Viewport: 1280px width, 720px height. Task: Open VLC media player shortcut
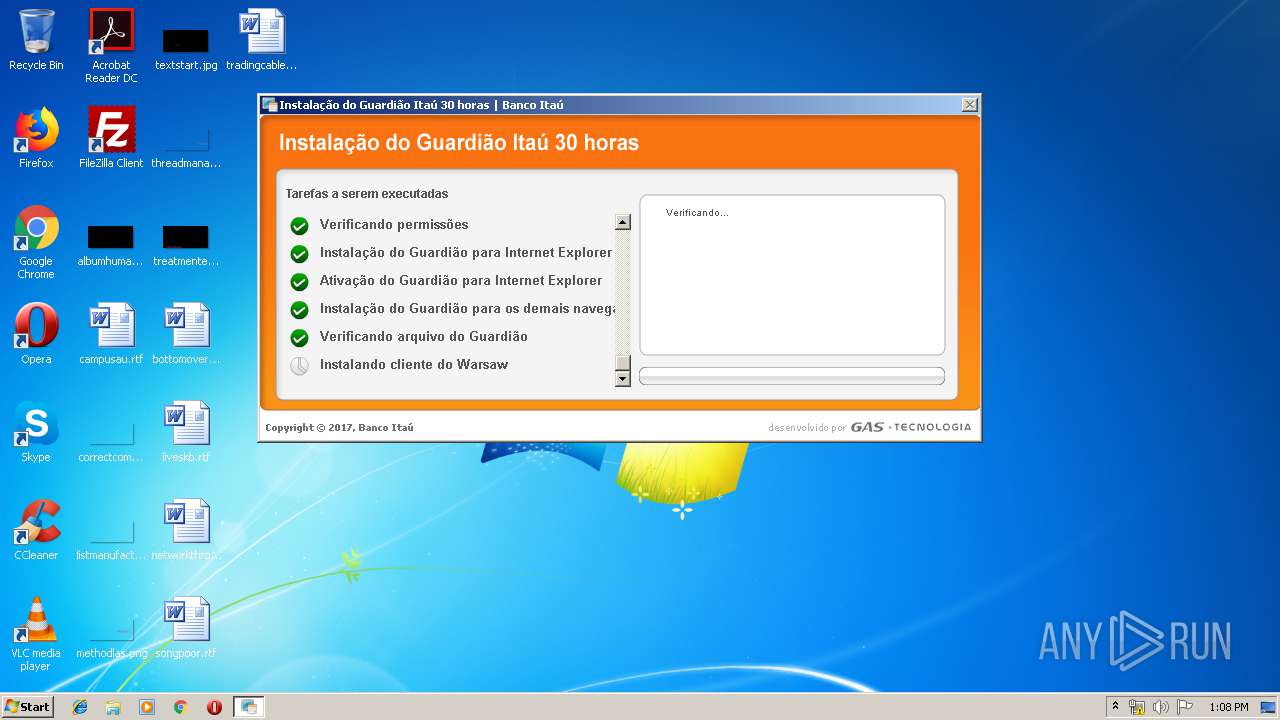pyautogui.click(x=36, y=634)
